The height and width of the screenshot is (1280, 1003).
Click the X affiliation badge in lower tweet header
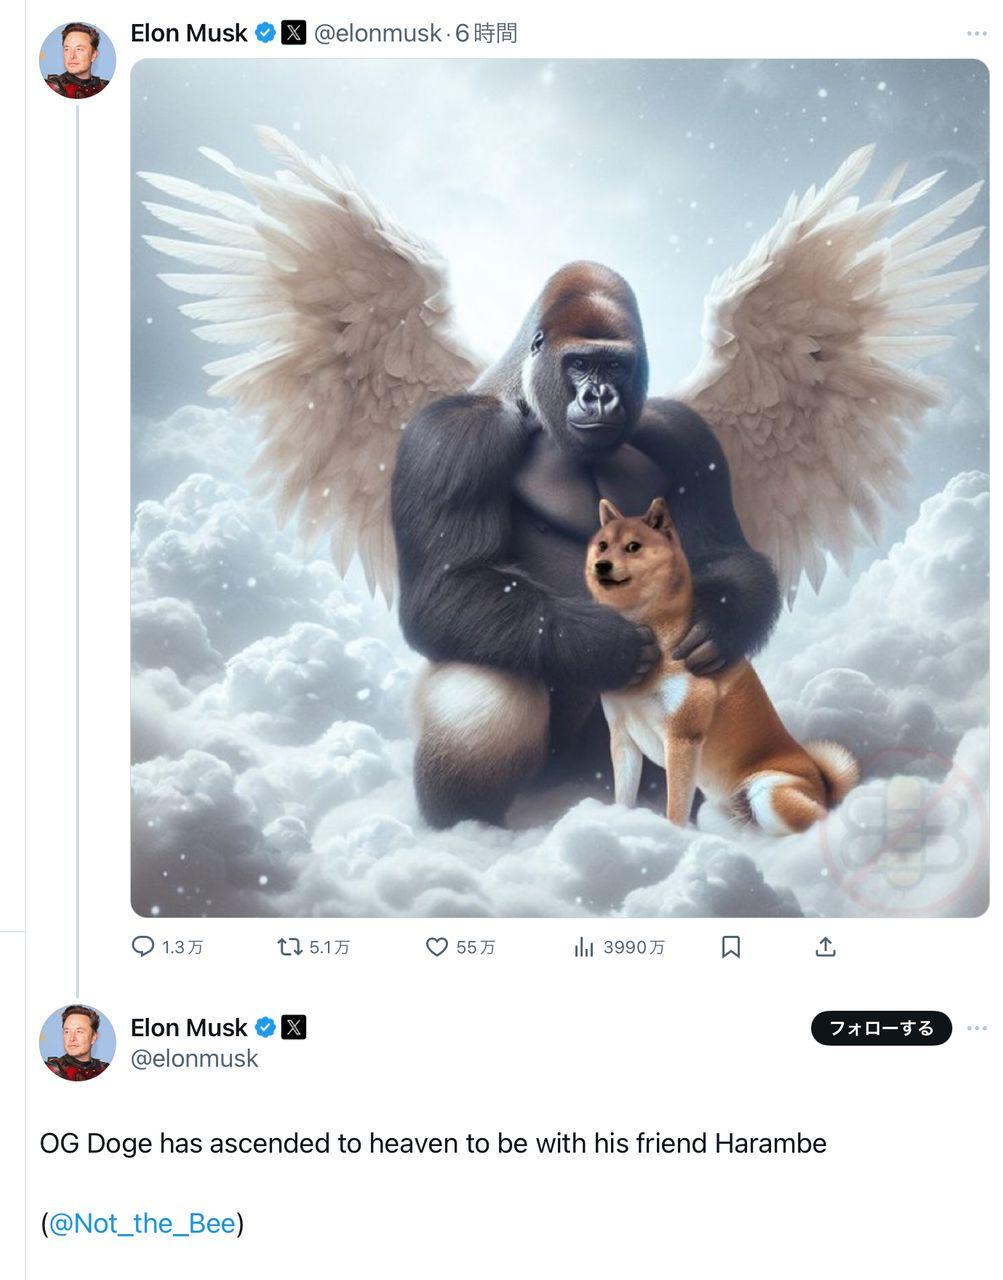(x=293, y=1027)
